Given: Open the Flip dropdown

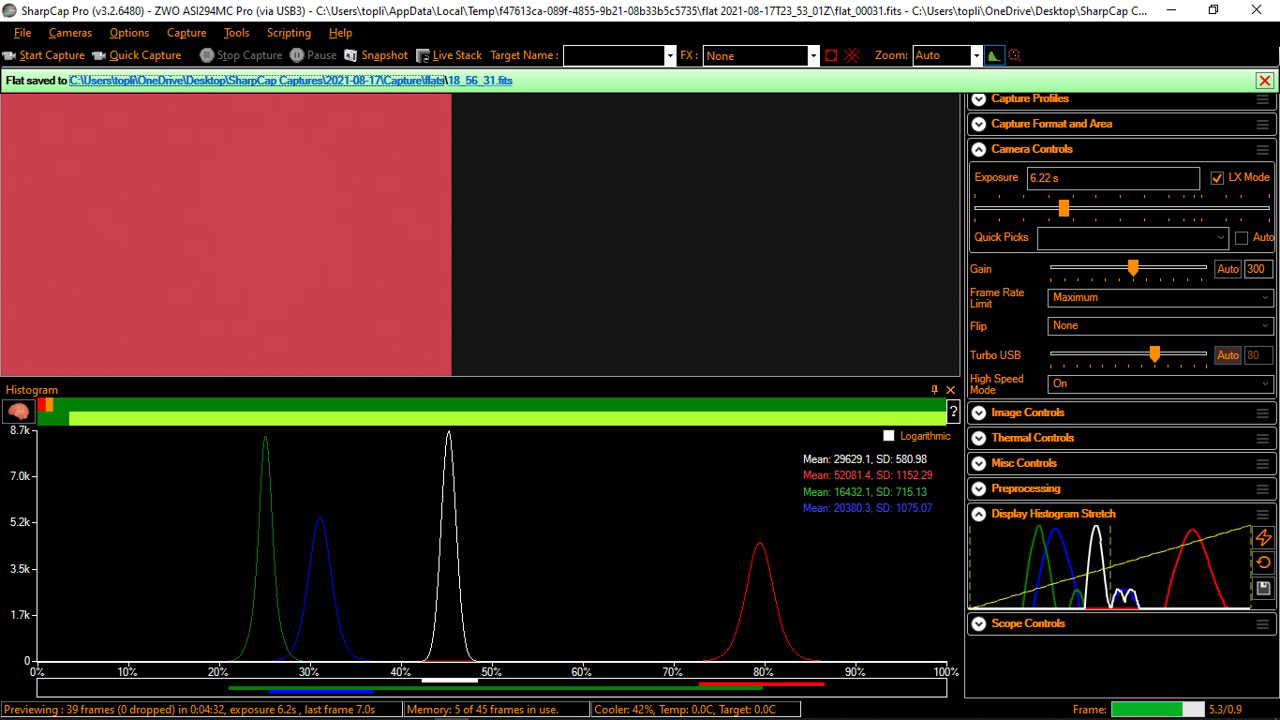Looking at the screenshot, I should [1161, 326].
